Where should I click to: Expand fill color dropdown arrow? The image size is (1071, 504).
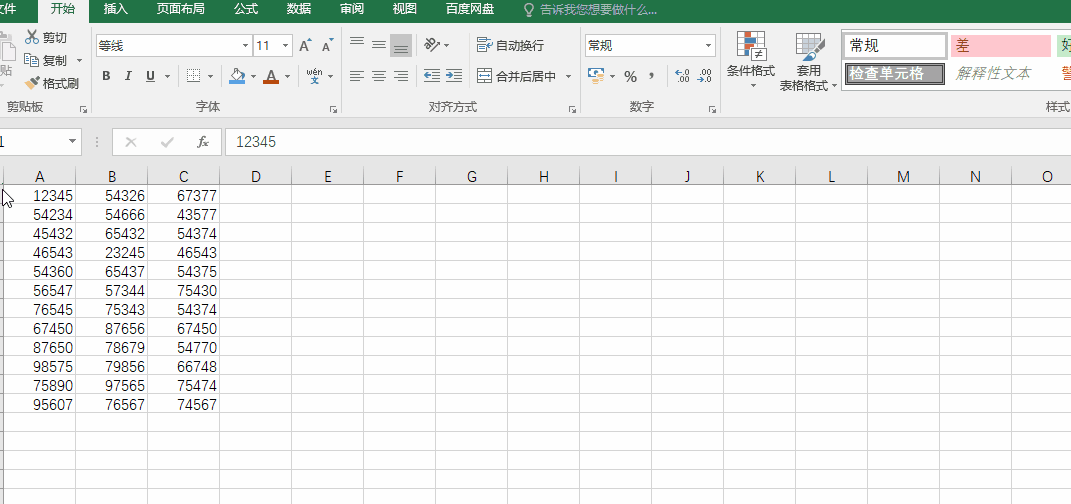point(253,76)
